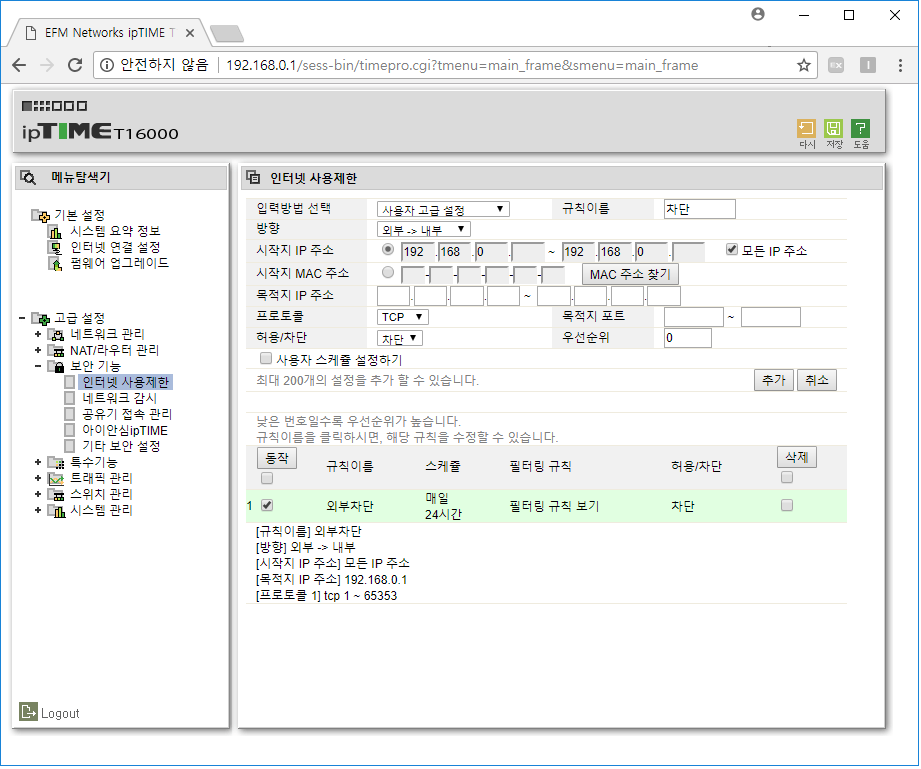Image resolution: width=921 pixels, height=769 pixels.
Task: Uncheck the 모든 IP 주소 checkbox
Action: click(x=734, y=250)
